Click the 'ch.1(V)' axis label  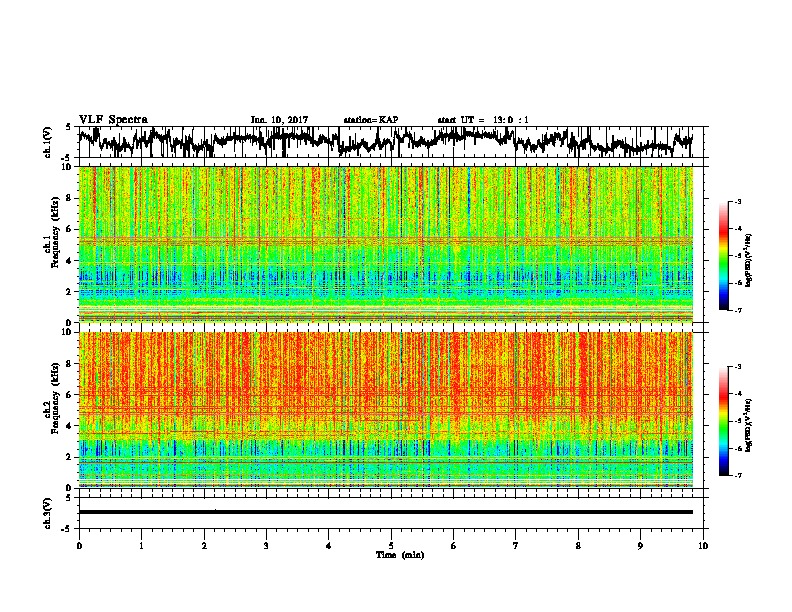48,142
